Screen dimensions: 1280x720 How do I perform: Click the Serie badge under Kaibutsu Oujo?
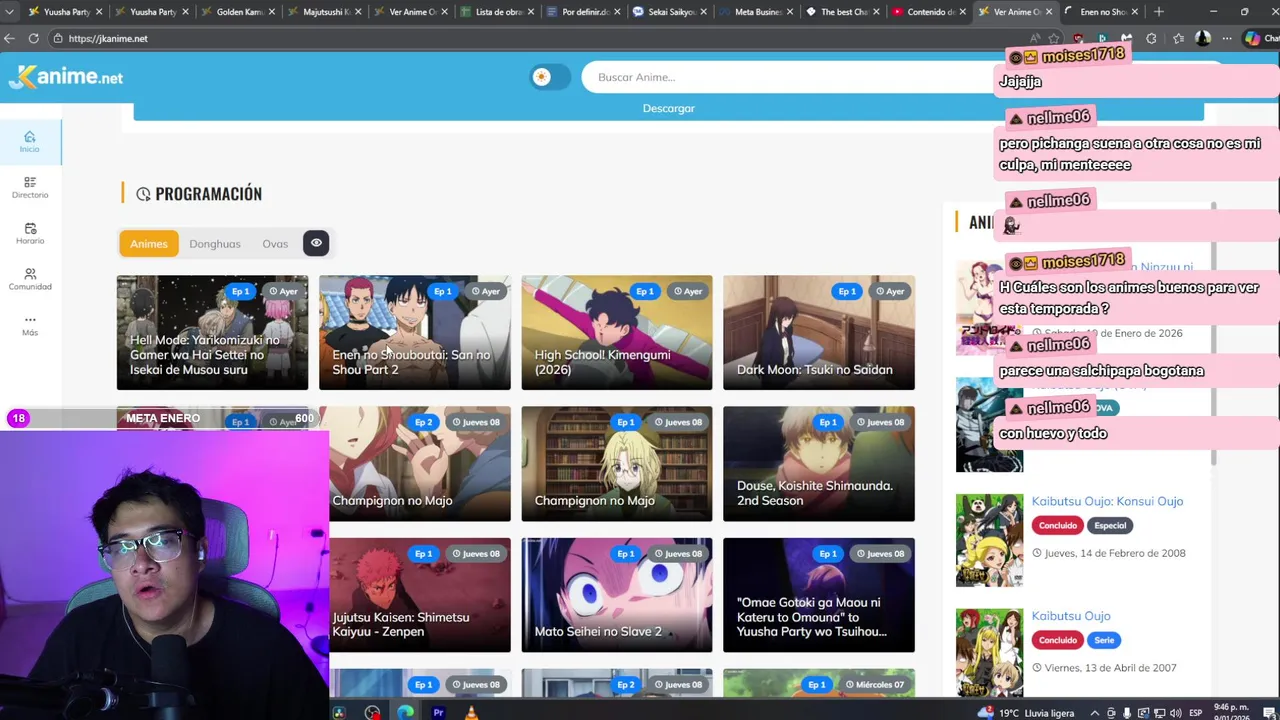1104,640
